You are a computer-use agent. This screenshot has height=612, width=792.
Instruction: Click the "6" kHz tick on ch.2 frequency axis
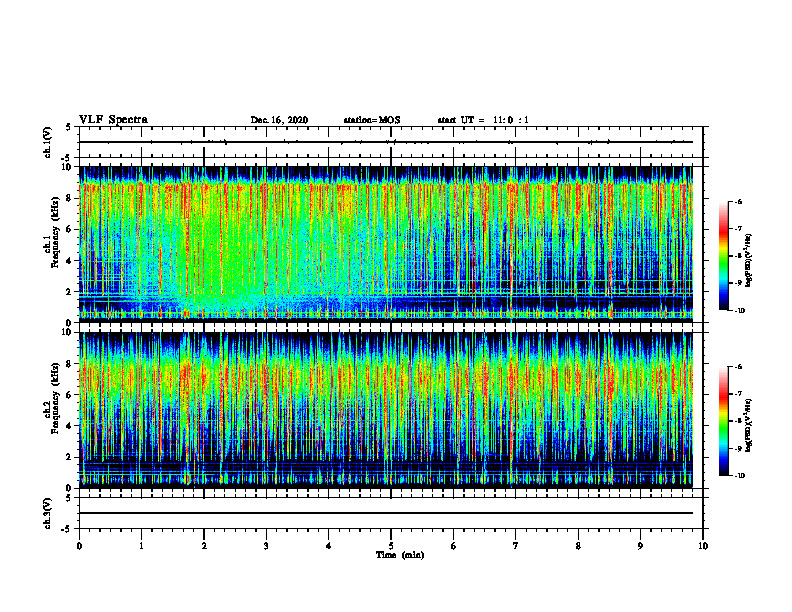point(70,395)
